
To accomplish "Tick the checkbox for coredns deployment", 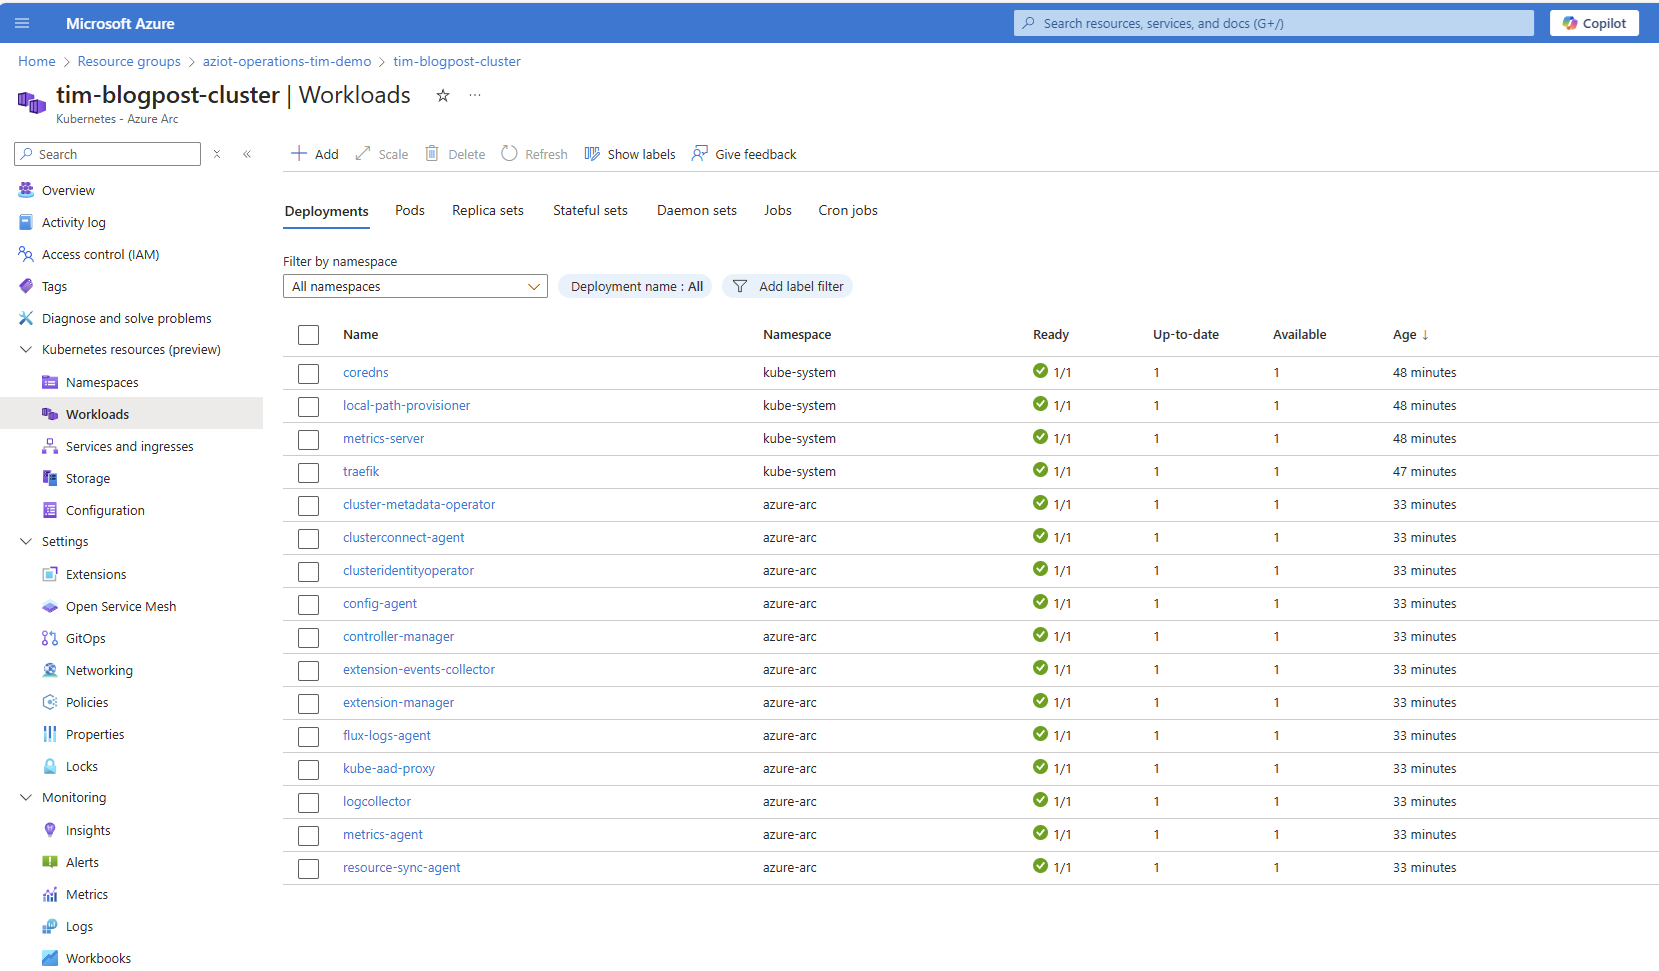I will tap(308, 373).
